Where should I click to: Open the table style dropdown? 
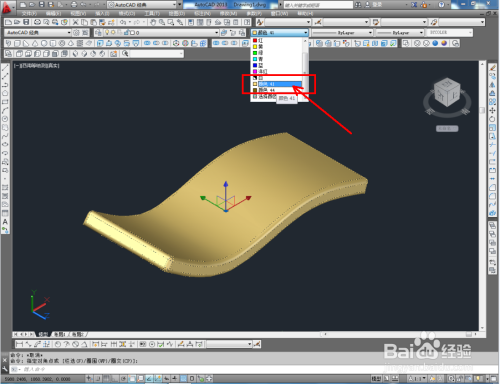tap(404, 22)
